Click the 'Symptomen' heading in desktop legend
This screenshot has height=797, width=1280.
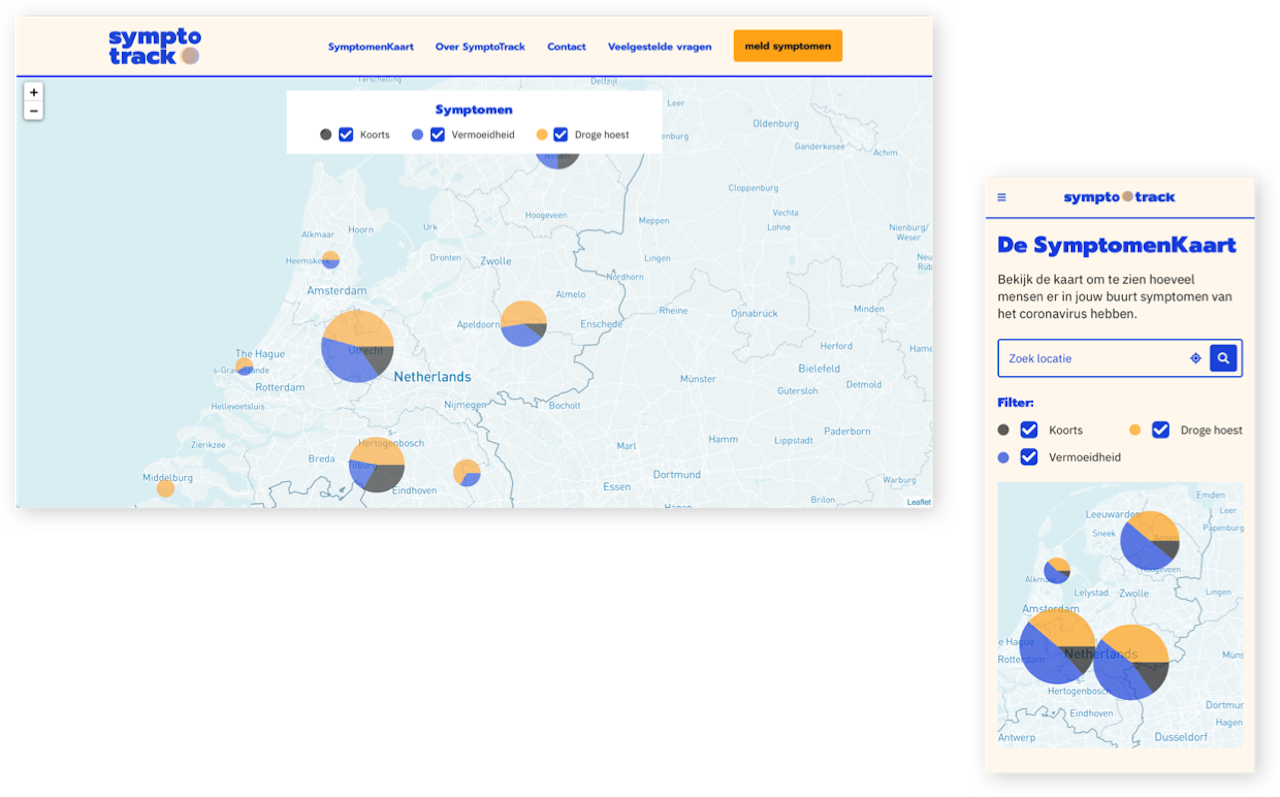pos(474,110)
